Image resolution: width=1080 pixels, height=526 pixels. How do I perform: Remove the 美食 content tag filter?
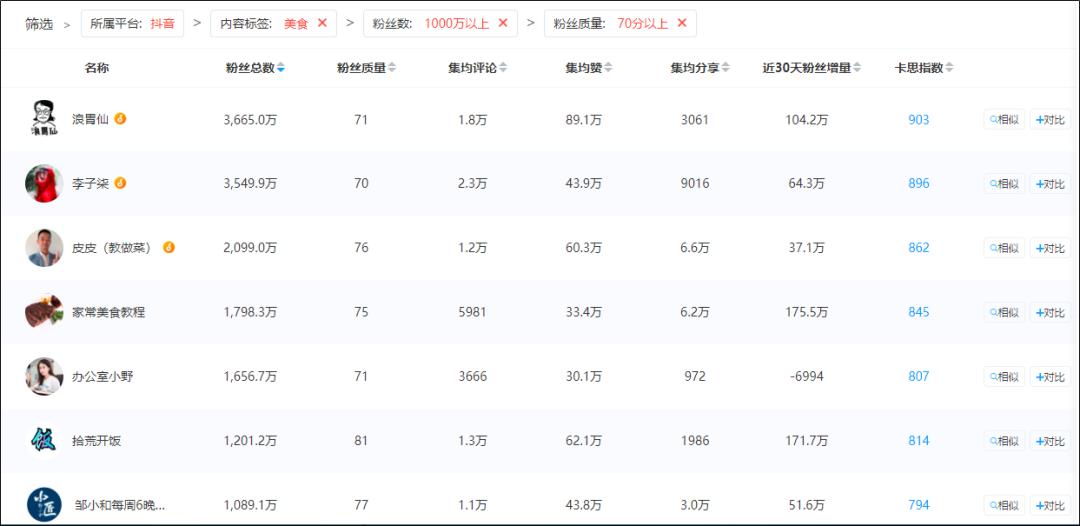tap(322, 23)
